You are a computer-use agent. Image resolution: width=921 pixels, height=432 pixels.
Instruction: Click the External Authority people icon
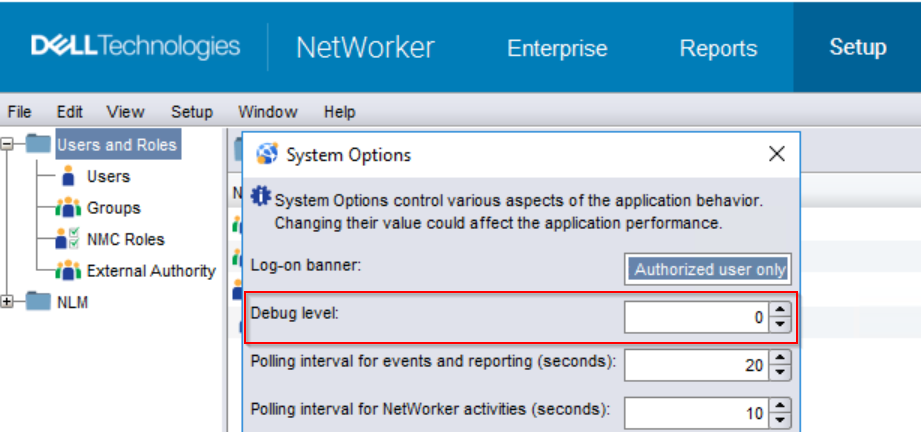tap(68, 271)
